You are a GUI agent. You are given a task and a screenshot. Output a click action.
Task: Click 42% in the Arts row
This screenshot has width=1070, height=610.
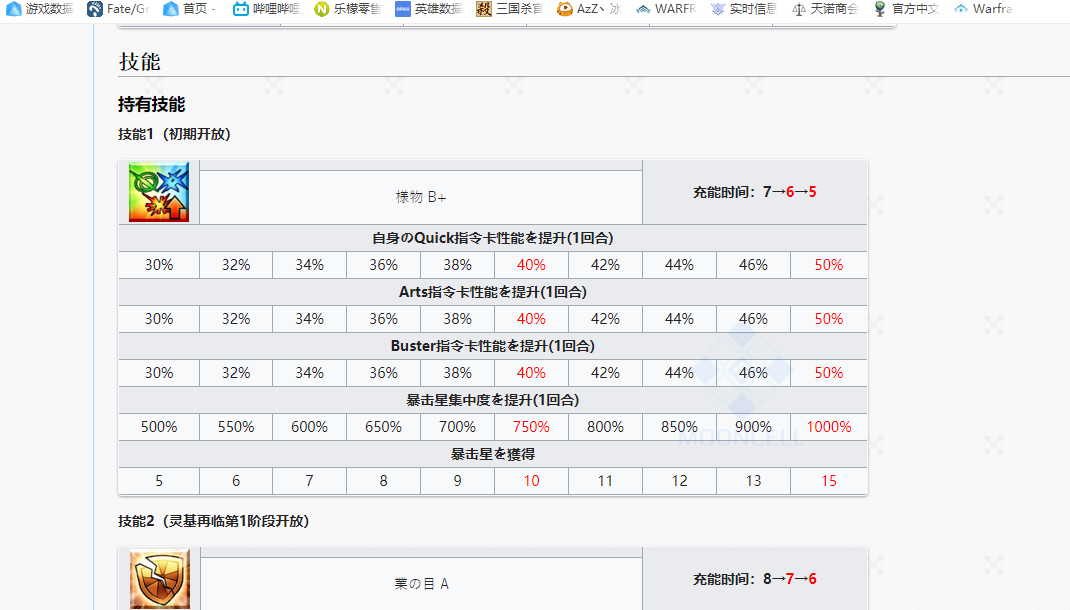605,319
